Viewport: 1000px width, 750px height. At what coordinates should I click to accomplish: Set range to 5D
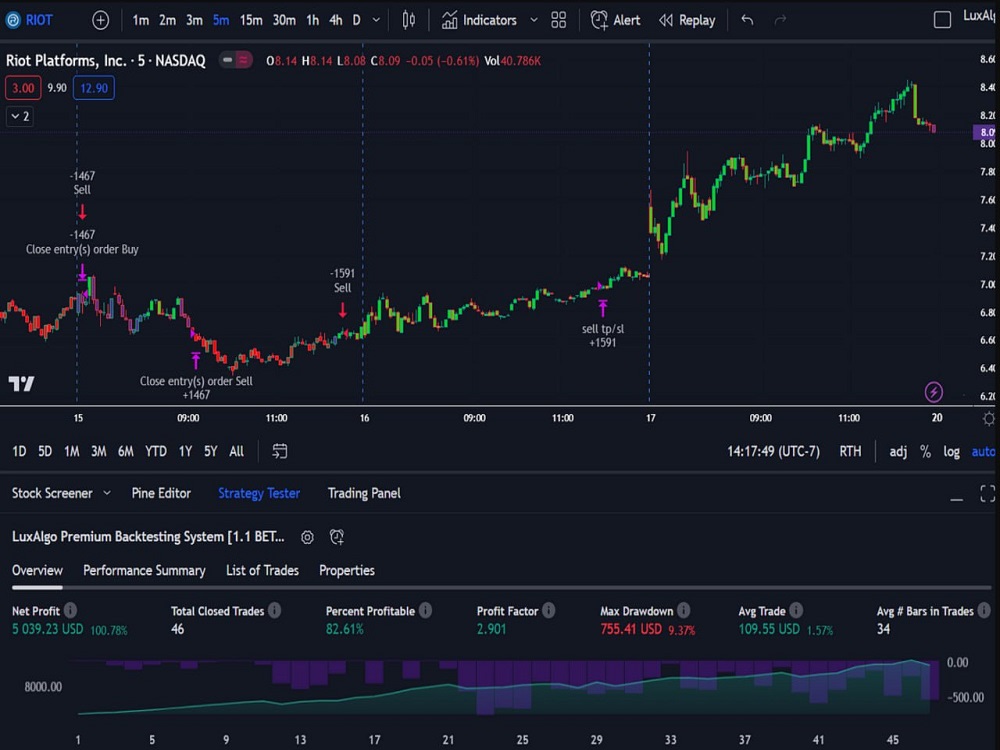[x=45, y=452]
